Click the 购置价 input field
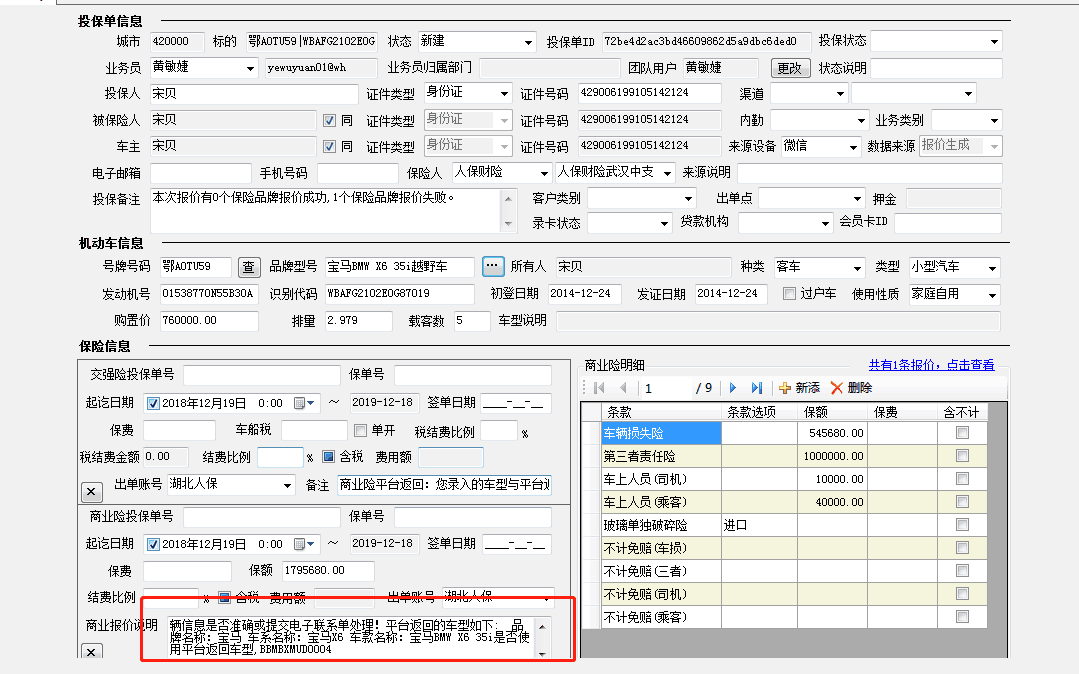 tap(204, 321)
